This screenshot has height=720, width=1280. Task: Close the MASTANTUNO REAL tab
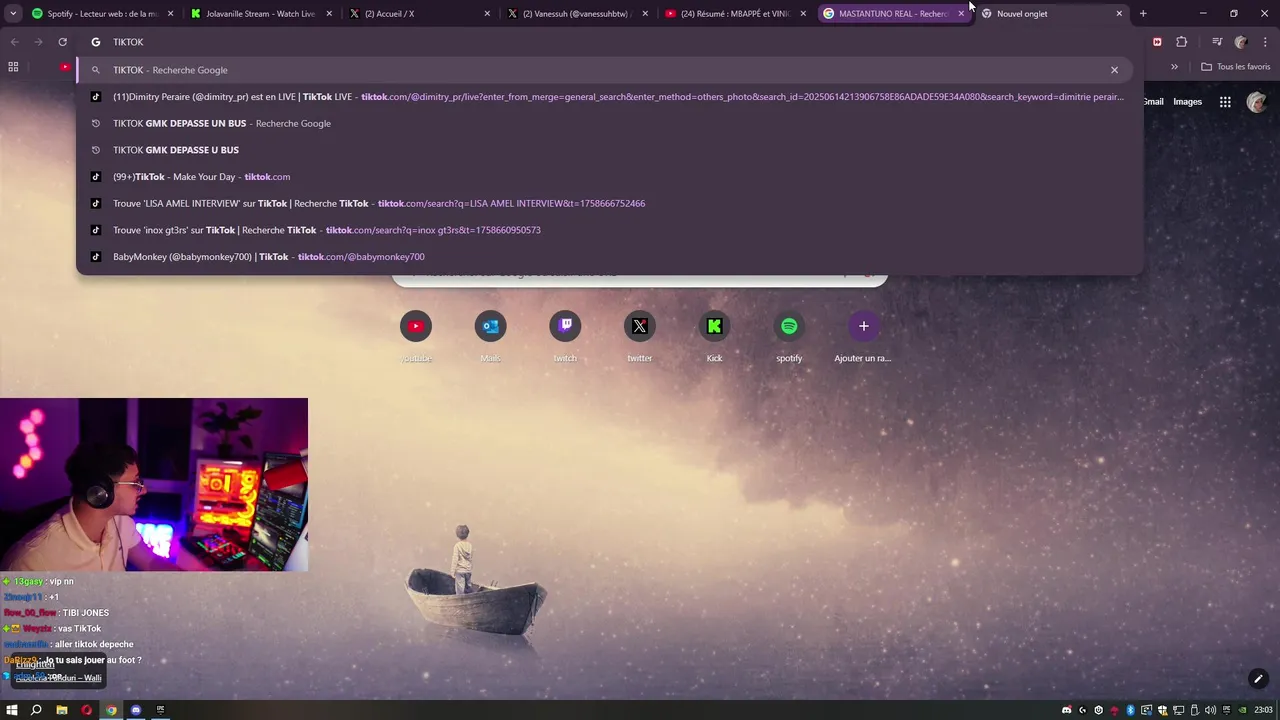961,14
